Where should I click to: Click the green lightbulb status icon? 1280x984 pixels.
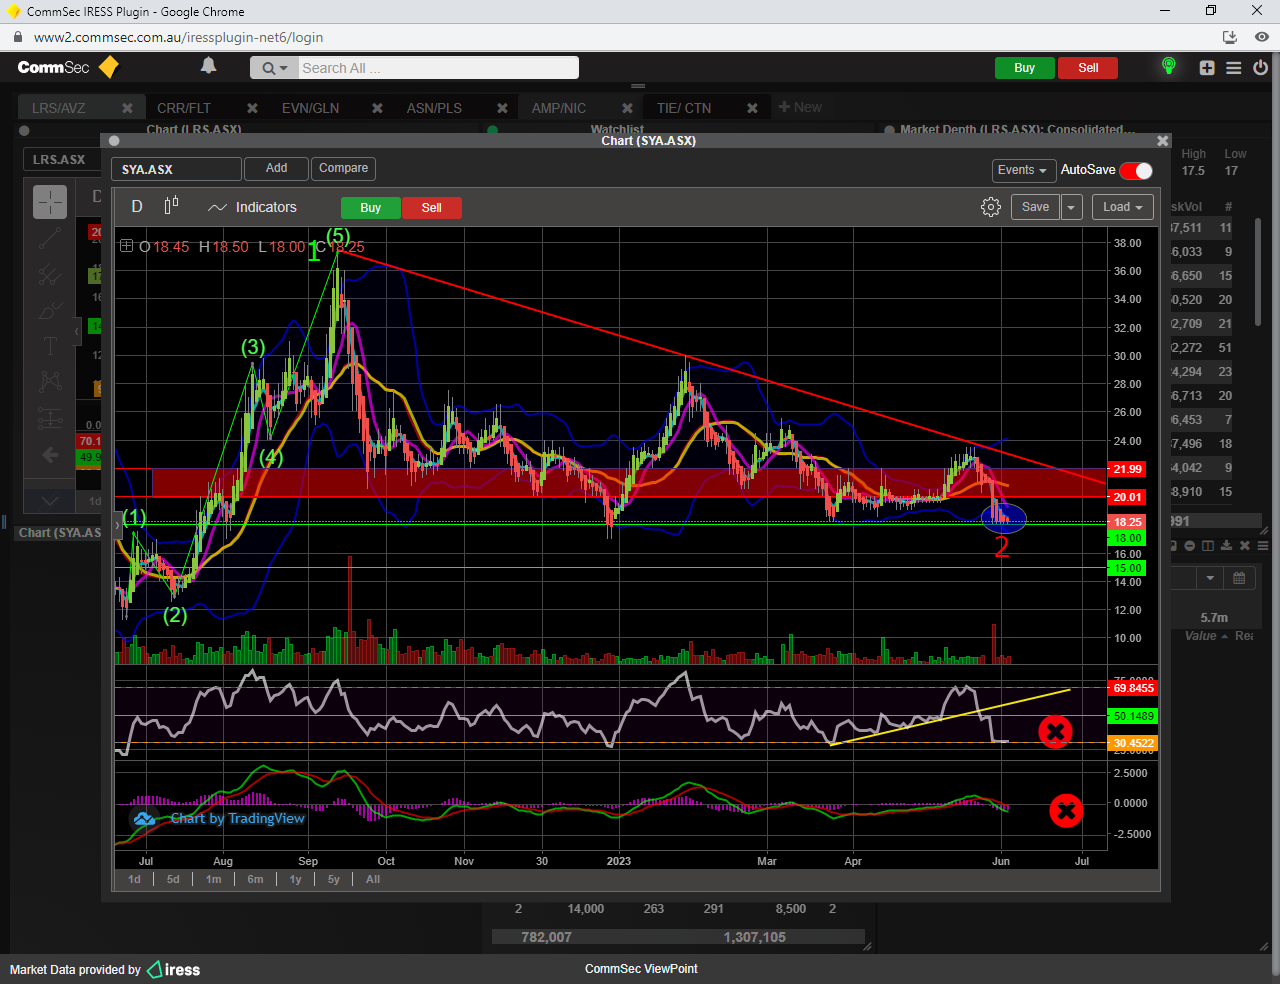click(1168, 67)
